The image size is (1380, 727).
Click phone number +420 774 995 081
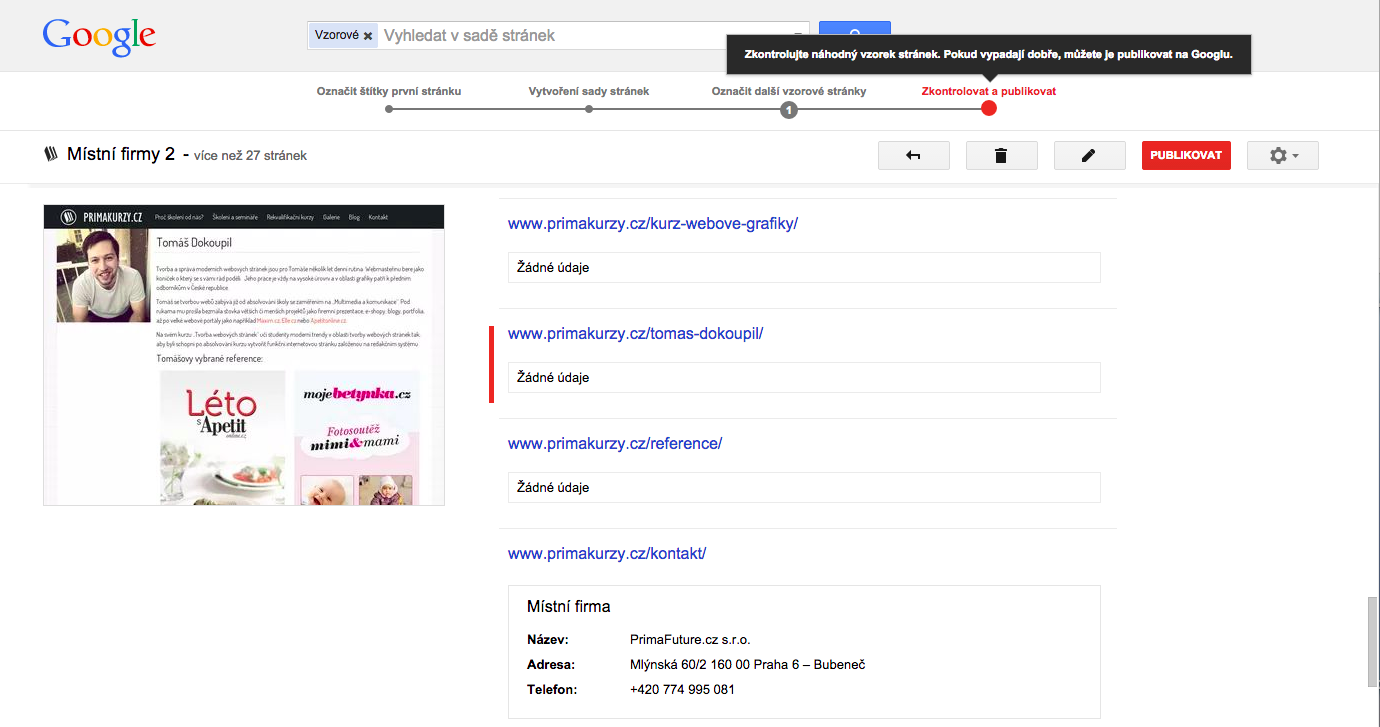tap(682, 689)
